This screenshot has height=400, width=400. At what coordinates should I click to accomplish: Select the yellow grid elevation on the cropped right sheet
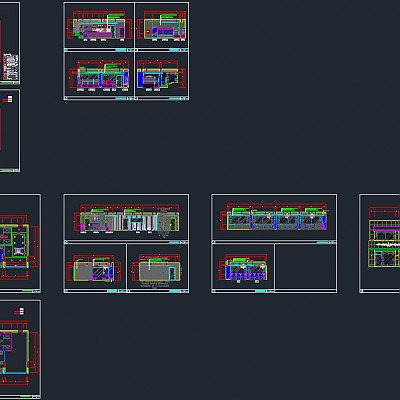[x=384, y=238]
